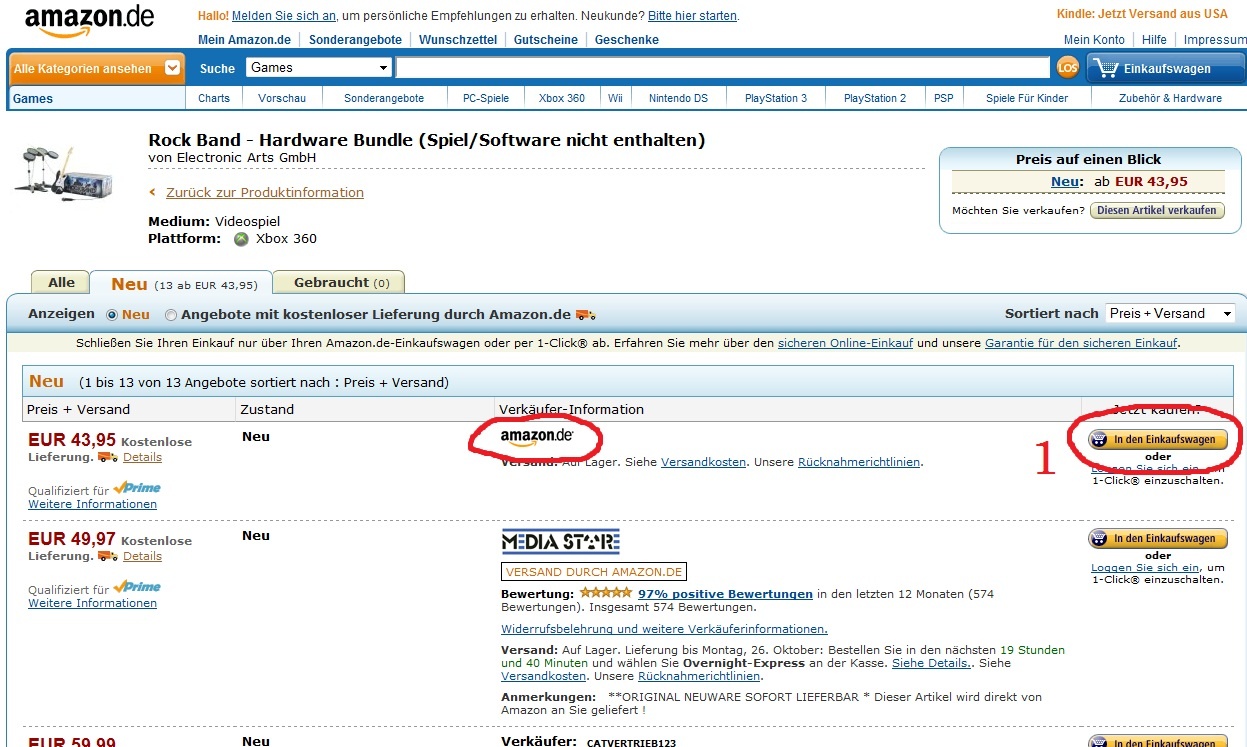Click amazon.de seller logo in first offer
Screen dimensions: 1247x747
point(538,436)
